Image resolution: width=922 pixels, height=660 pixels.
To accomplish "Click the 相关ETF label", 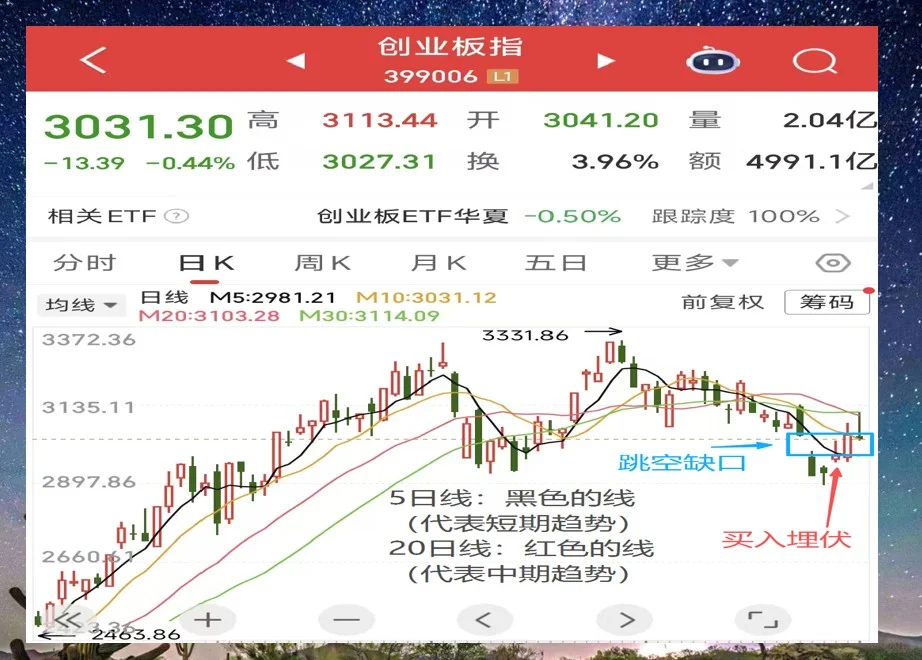I will pos(102,216).
